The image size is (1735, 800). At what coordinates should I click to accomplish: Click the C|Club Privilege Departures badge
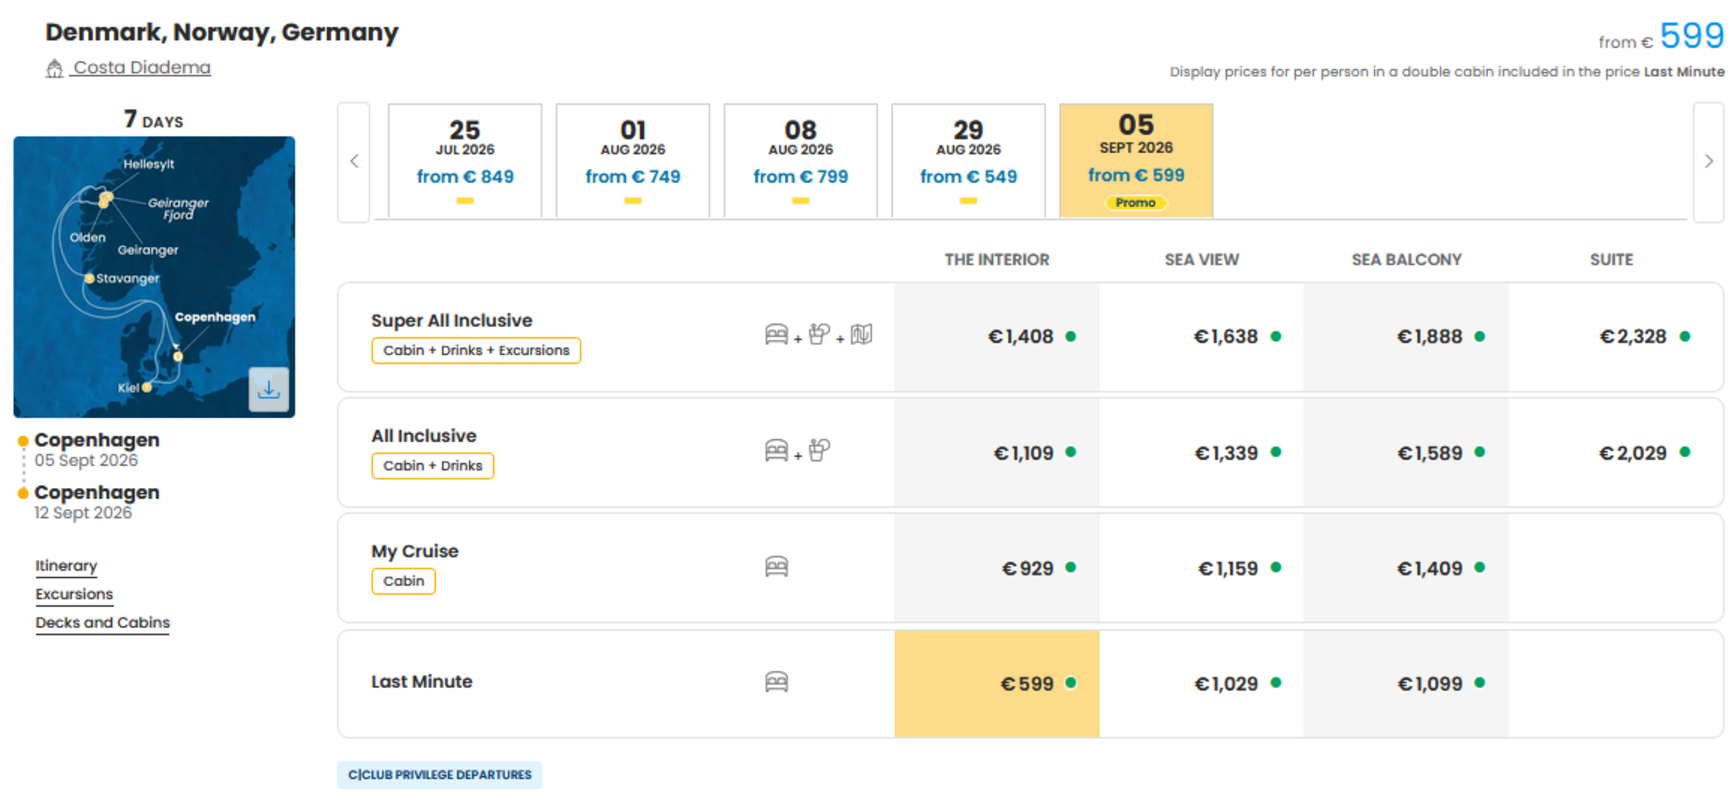(440, 775)
